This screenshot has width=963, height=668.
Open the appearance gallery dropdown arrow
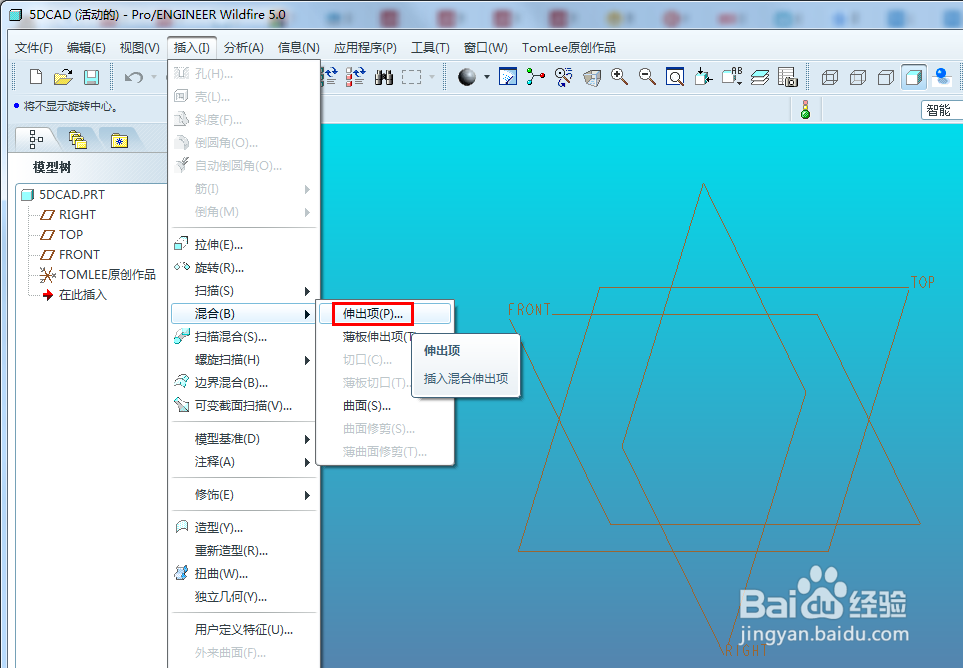487,77
